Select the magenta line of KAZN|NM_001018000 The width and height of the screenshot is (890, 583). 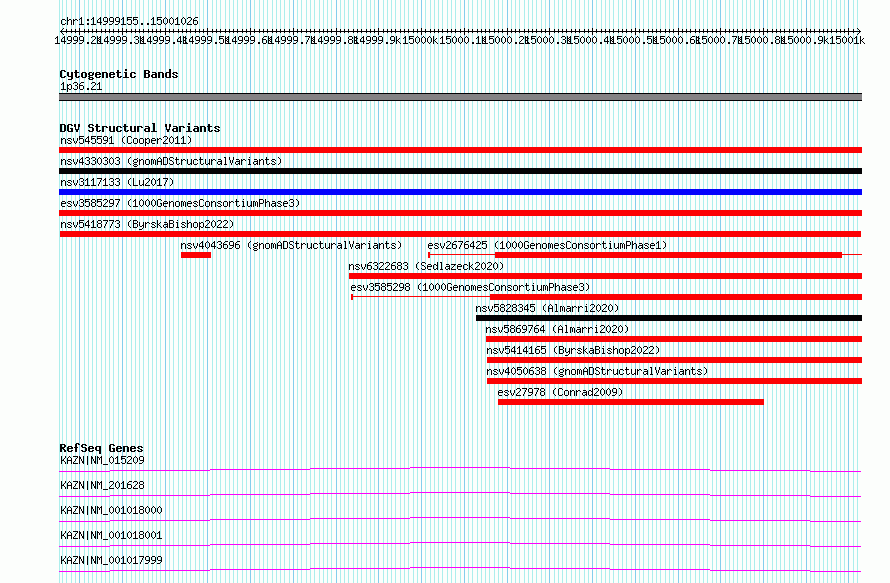pyautogui.click(x=460, y=519)
